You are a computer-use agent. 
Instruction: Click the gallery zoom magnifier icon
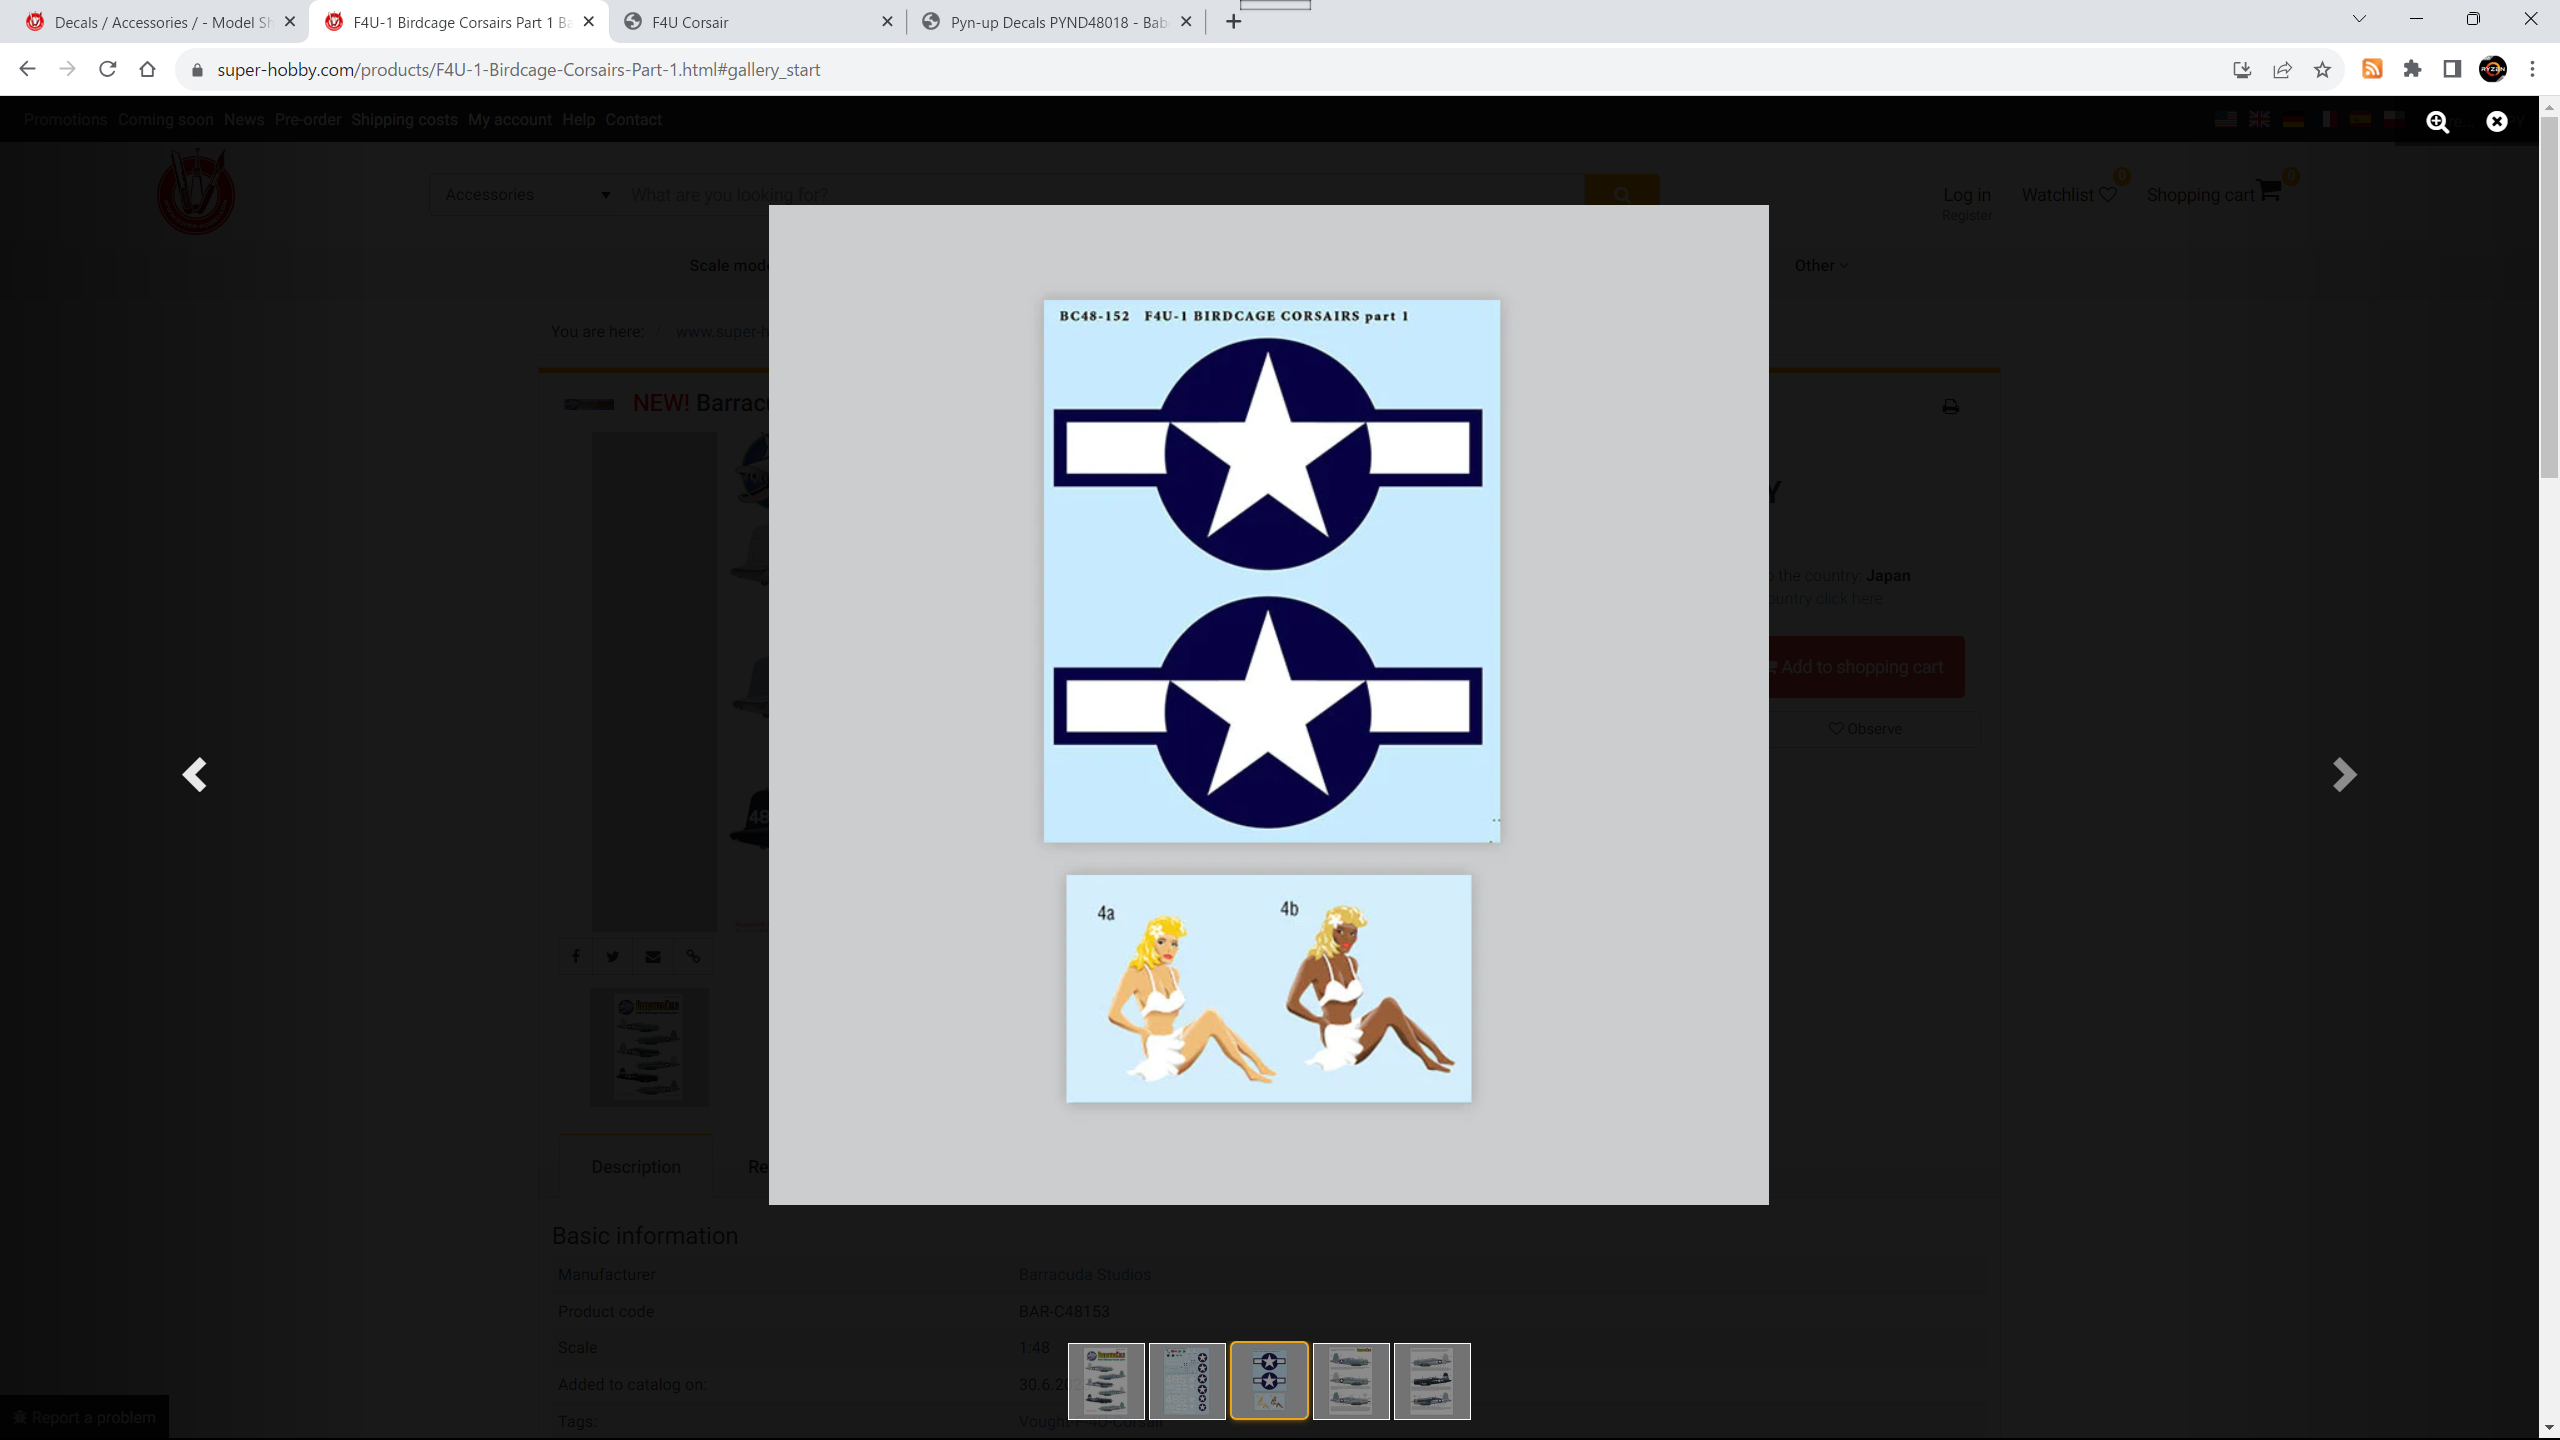(x=2437, y=122)
